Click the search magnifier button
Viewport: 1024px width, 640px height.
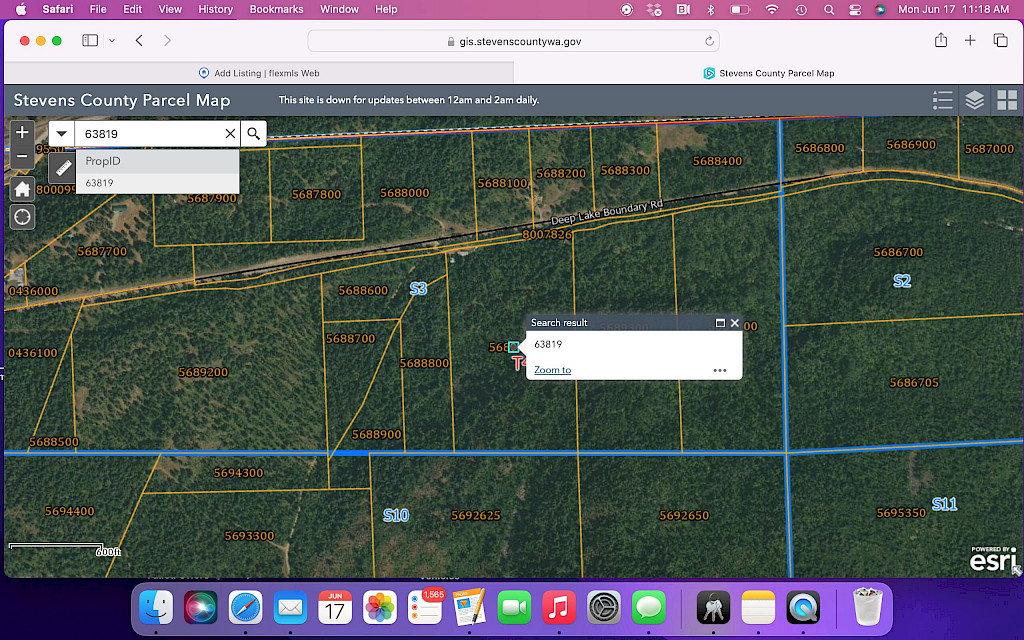pyautogui.click(x=254, y=133)
